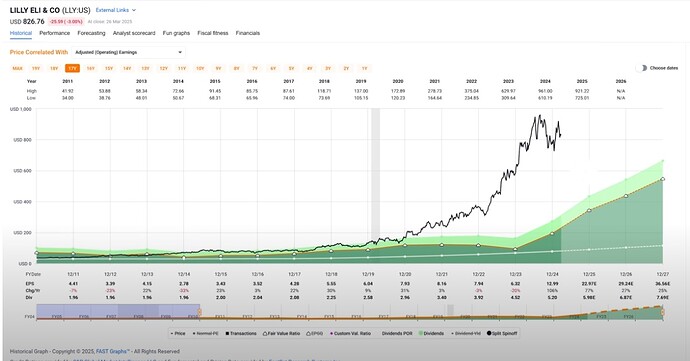Click the 2025 low value 725.01
690x361 pixels.
[582, 98]
